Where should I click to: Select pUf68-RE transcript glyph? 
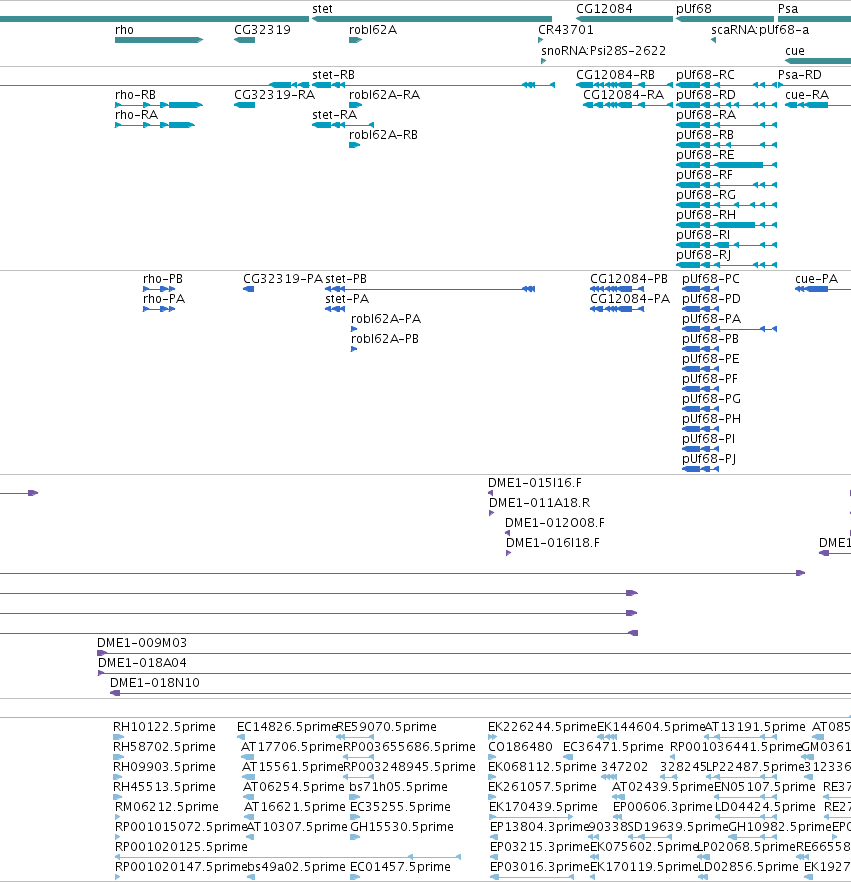point(726,165)
